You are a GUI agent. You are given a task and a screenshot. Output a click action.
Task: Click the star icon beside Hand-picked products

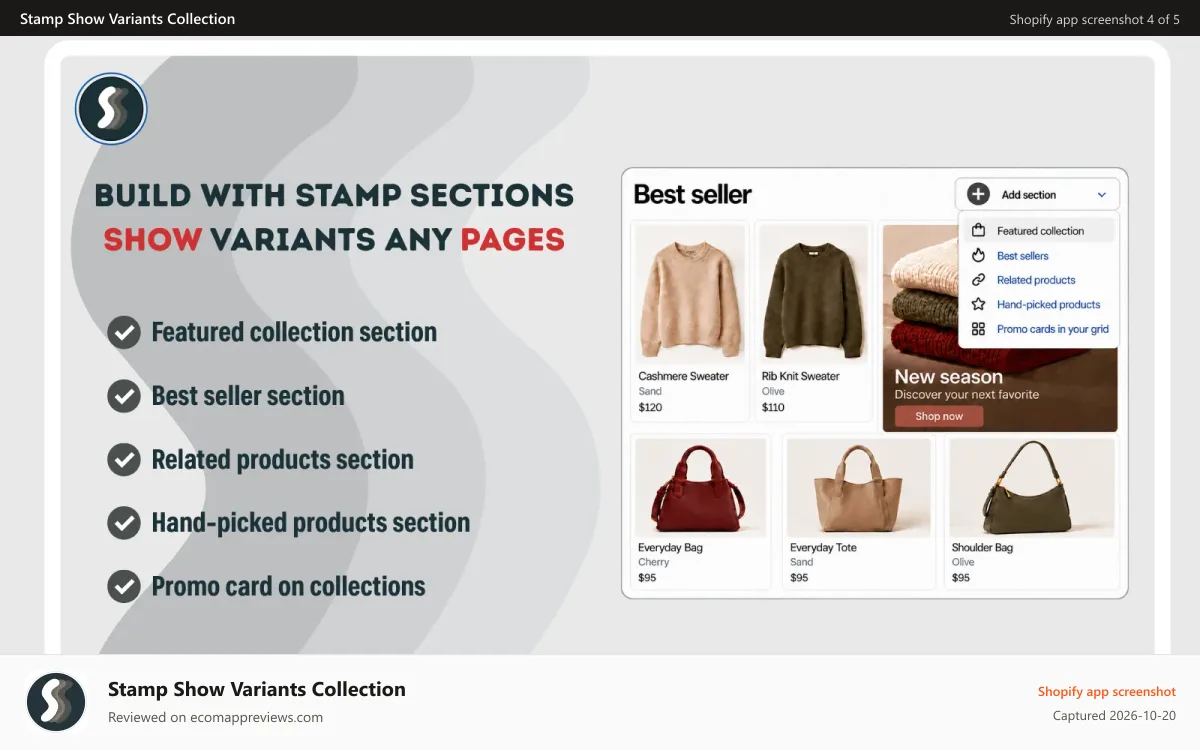click(x=978, y=305)
